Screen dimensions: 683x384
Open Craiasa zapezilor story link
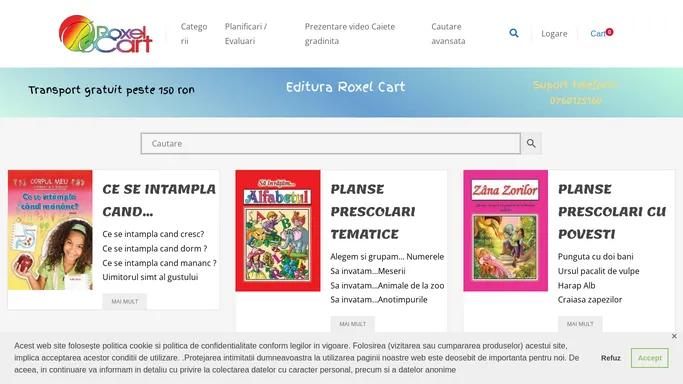[590, 300]
